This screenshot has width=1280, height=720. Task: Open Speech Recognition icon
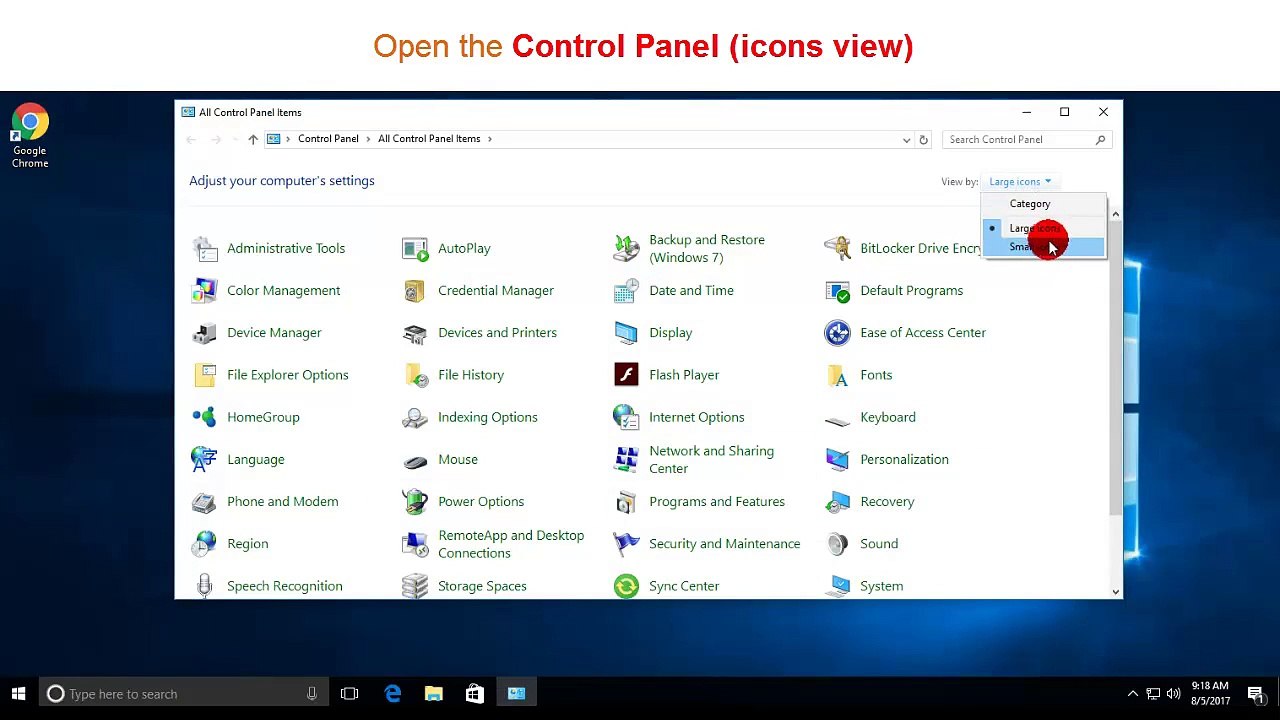[x=205, y=586]
